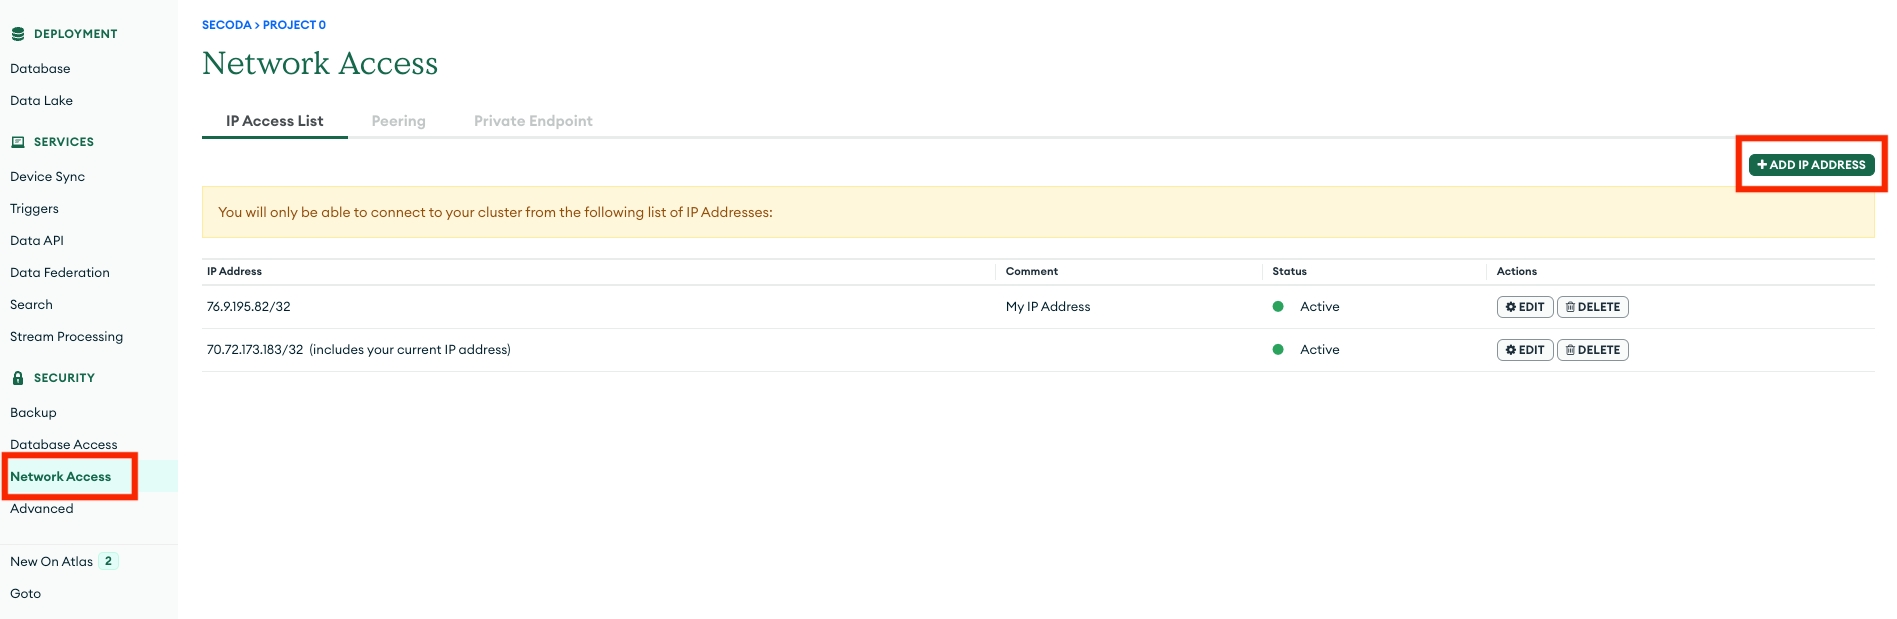
Task: Edit the 76.9.195.82/32 IP entry
Action: pos(1524,307)
